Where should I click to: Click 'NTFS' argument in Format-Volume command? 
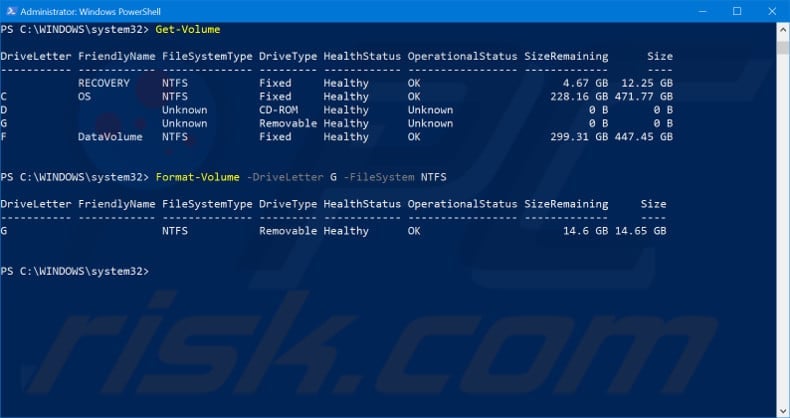click(434, 177)
